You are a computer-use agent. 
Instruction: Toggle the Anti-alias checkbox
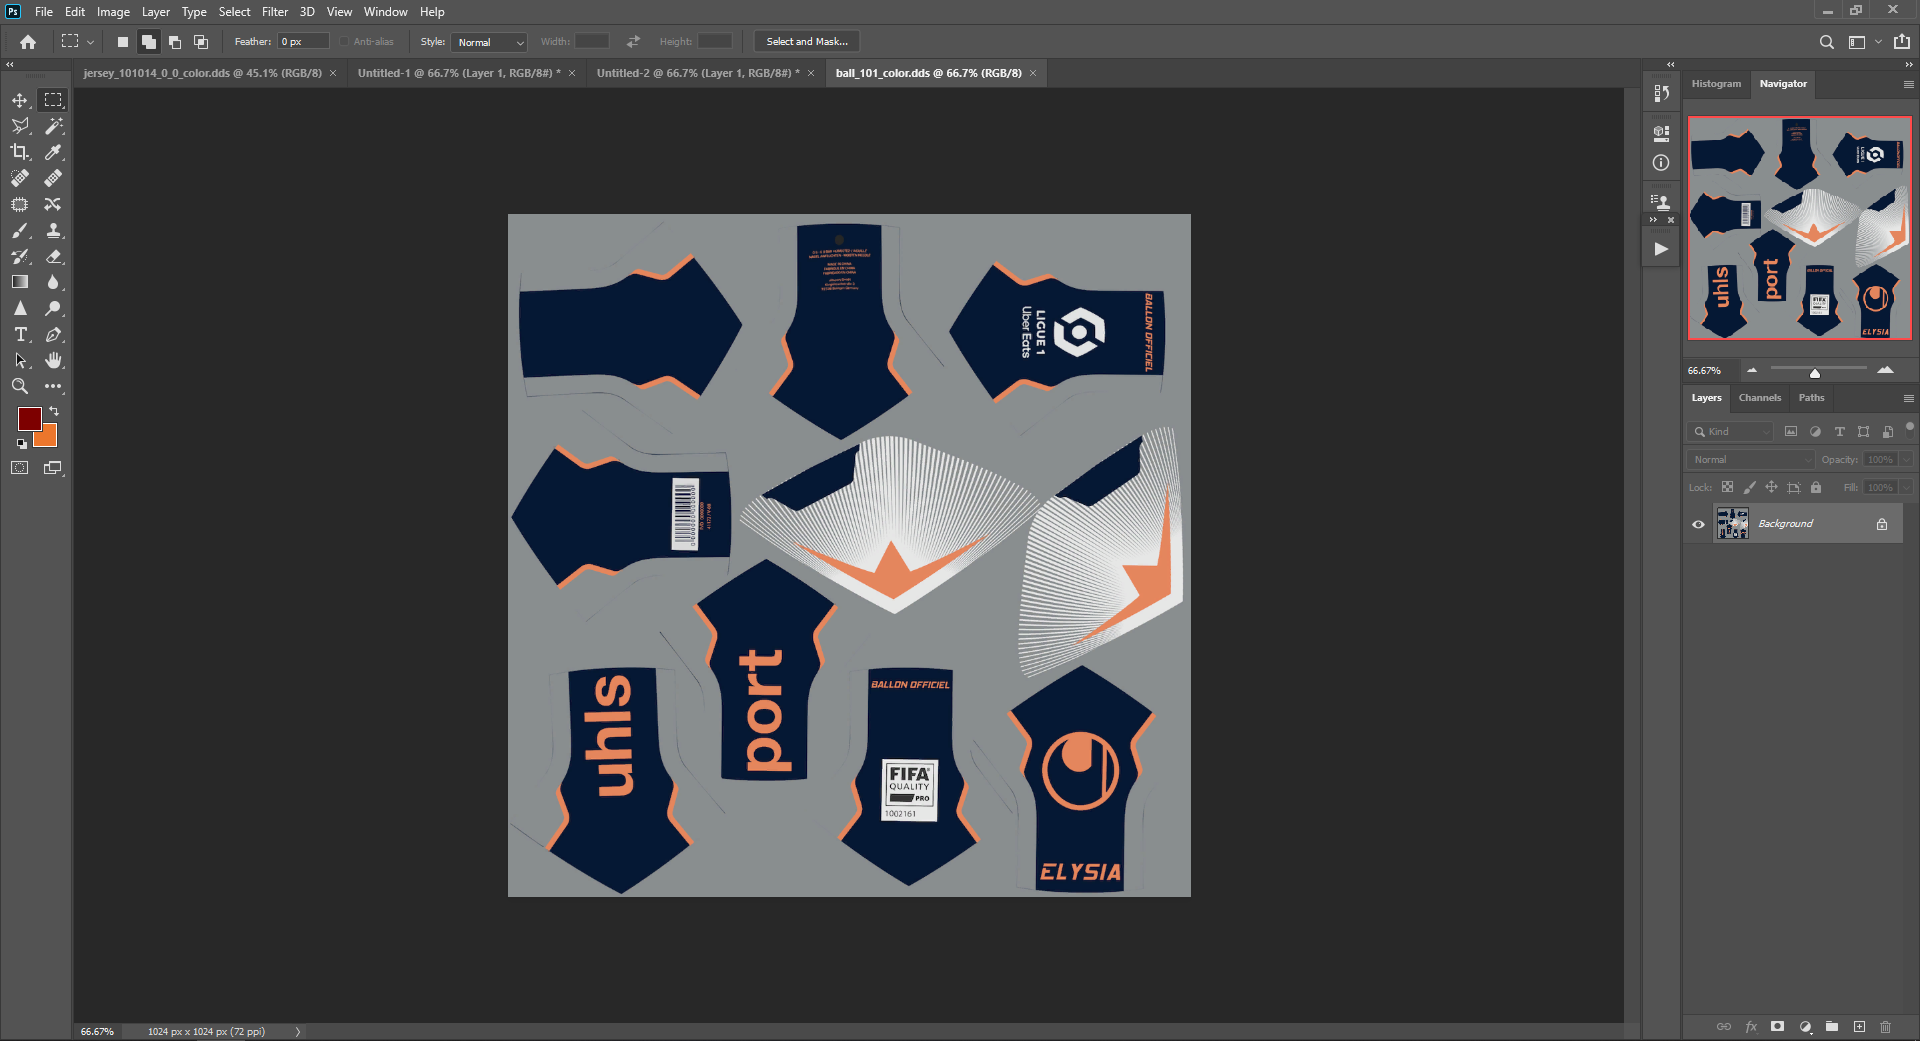point(345,42)
